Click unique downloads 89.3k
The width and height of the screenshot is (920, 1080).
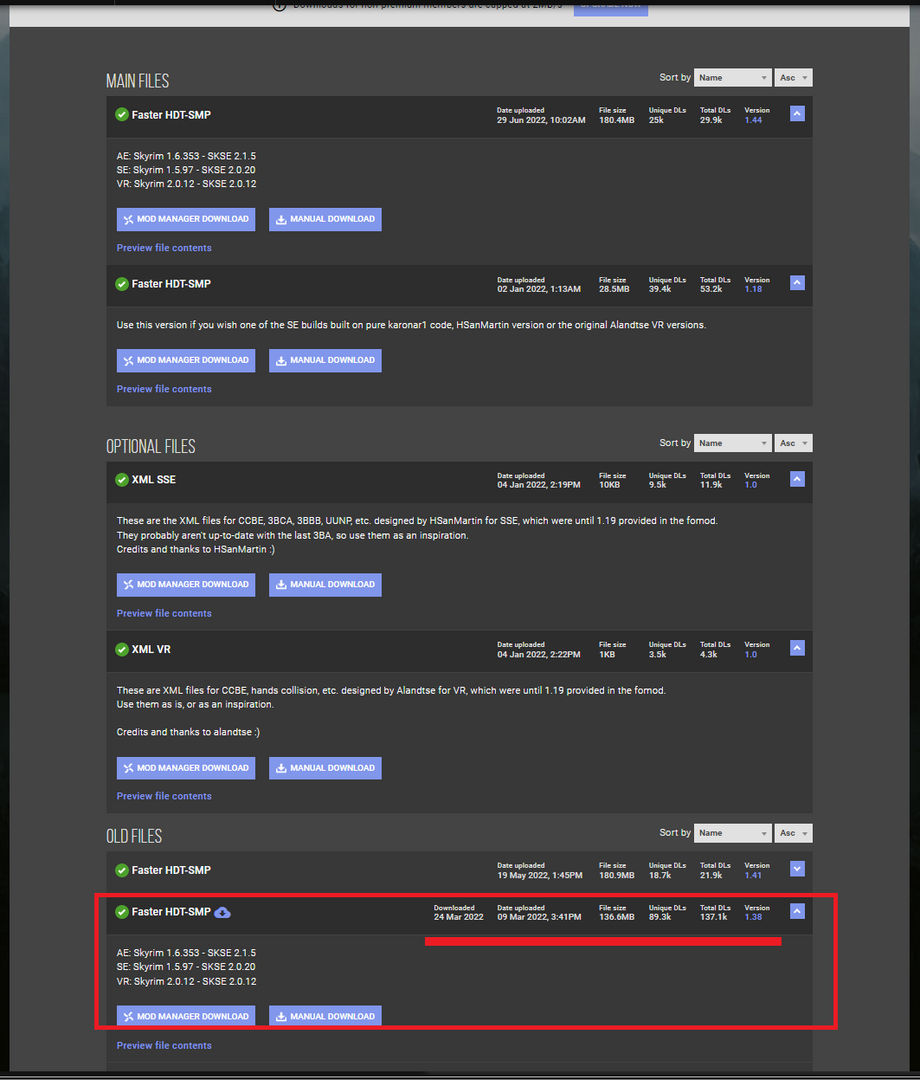(660, 917)
